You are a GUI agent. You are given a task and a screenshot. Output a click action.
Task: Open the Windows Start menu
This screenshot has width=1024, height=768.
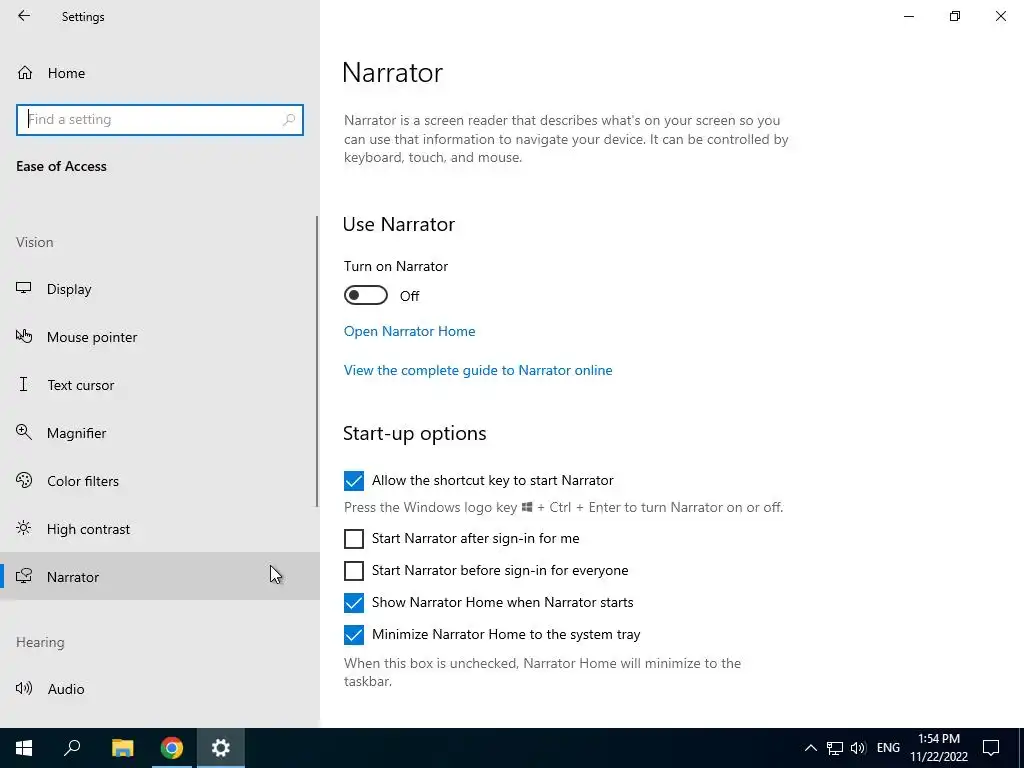24,748
